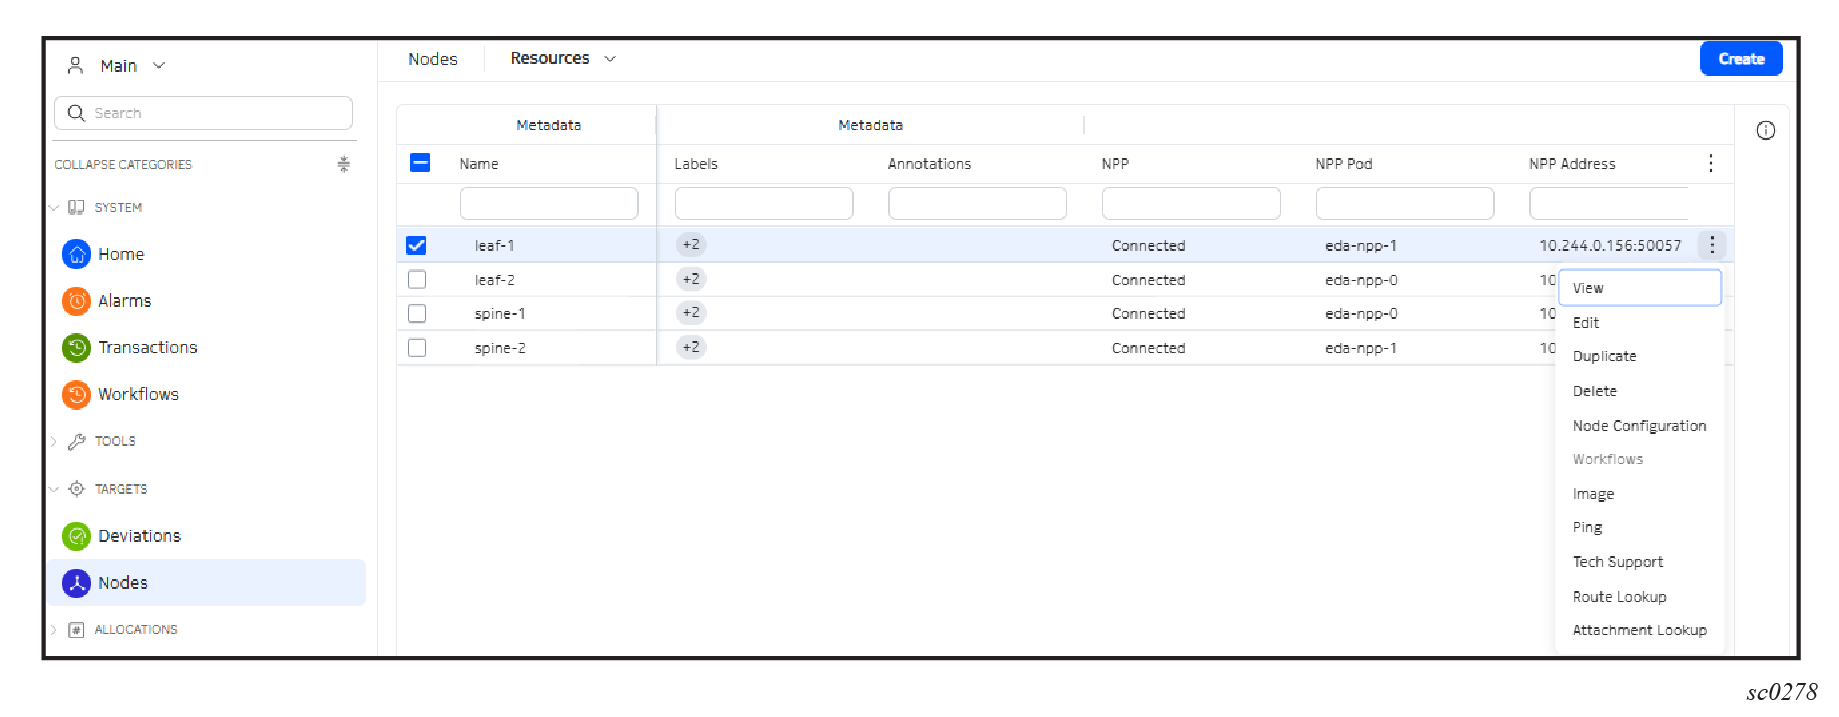Click the NPP Pod column filter field
Screen dimensions: 1839x717
(1405, 204)
